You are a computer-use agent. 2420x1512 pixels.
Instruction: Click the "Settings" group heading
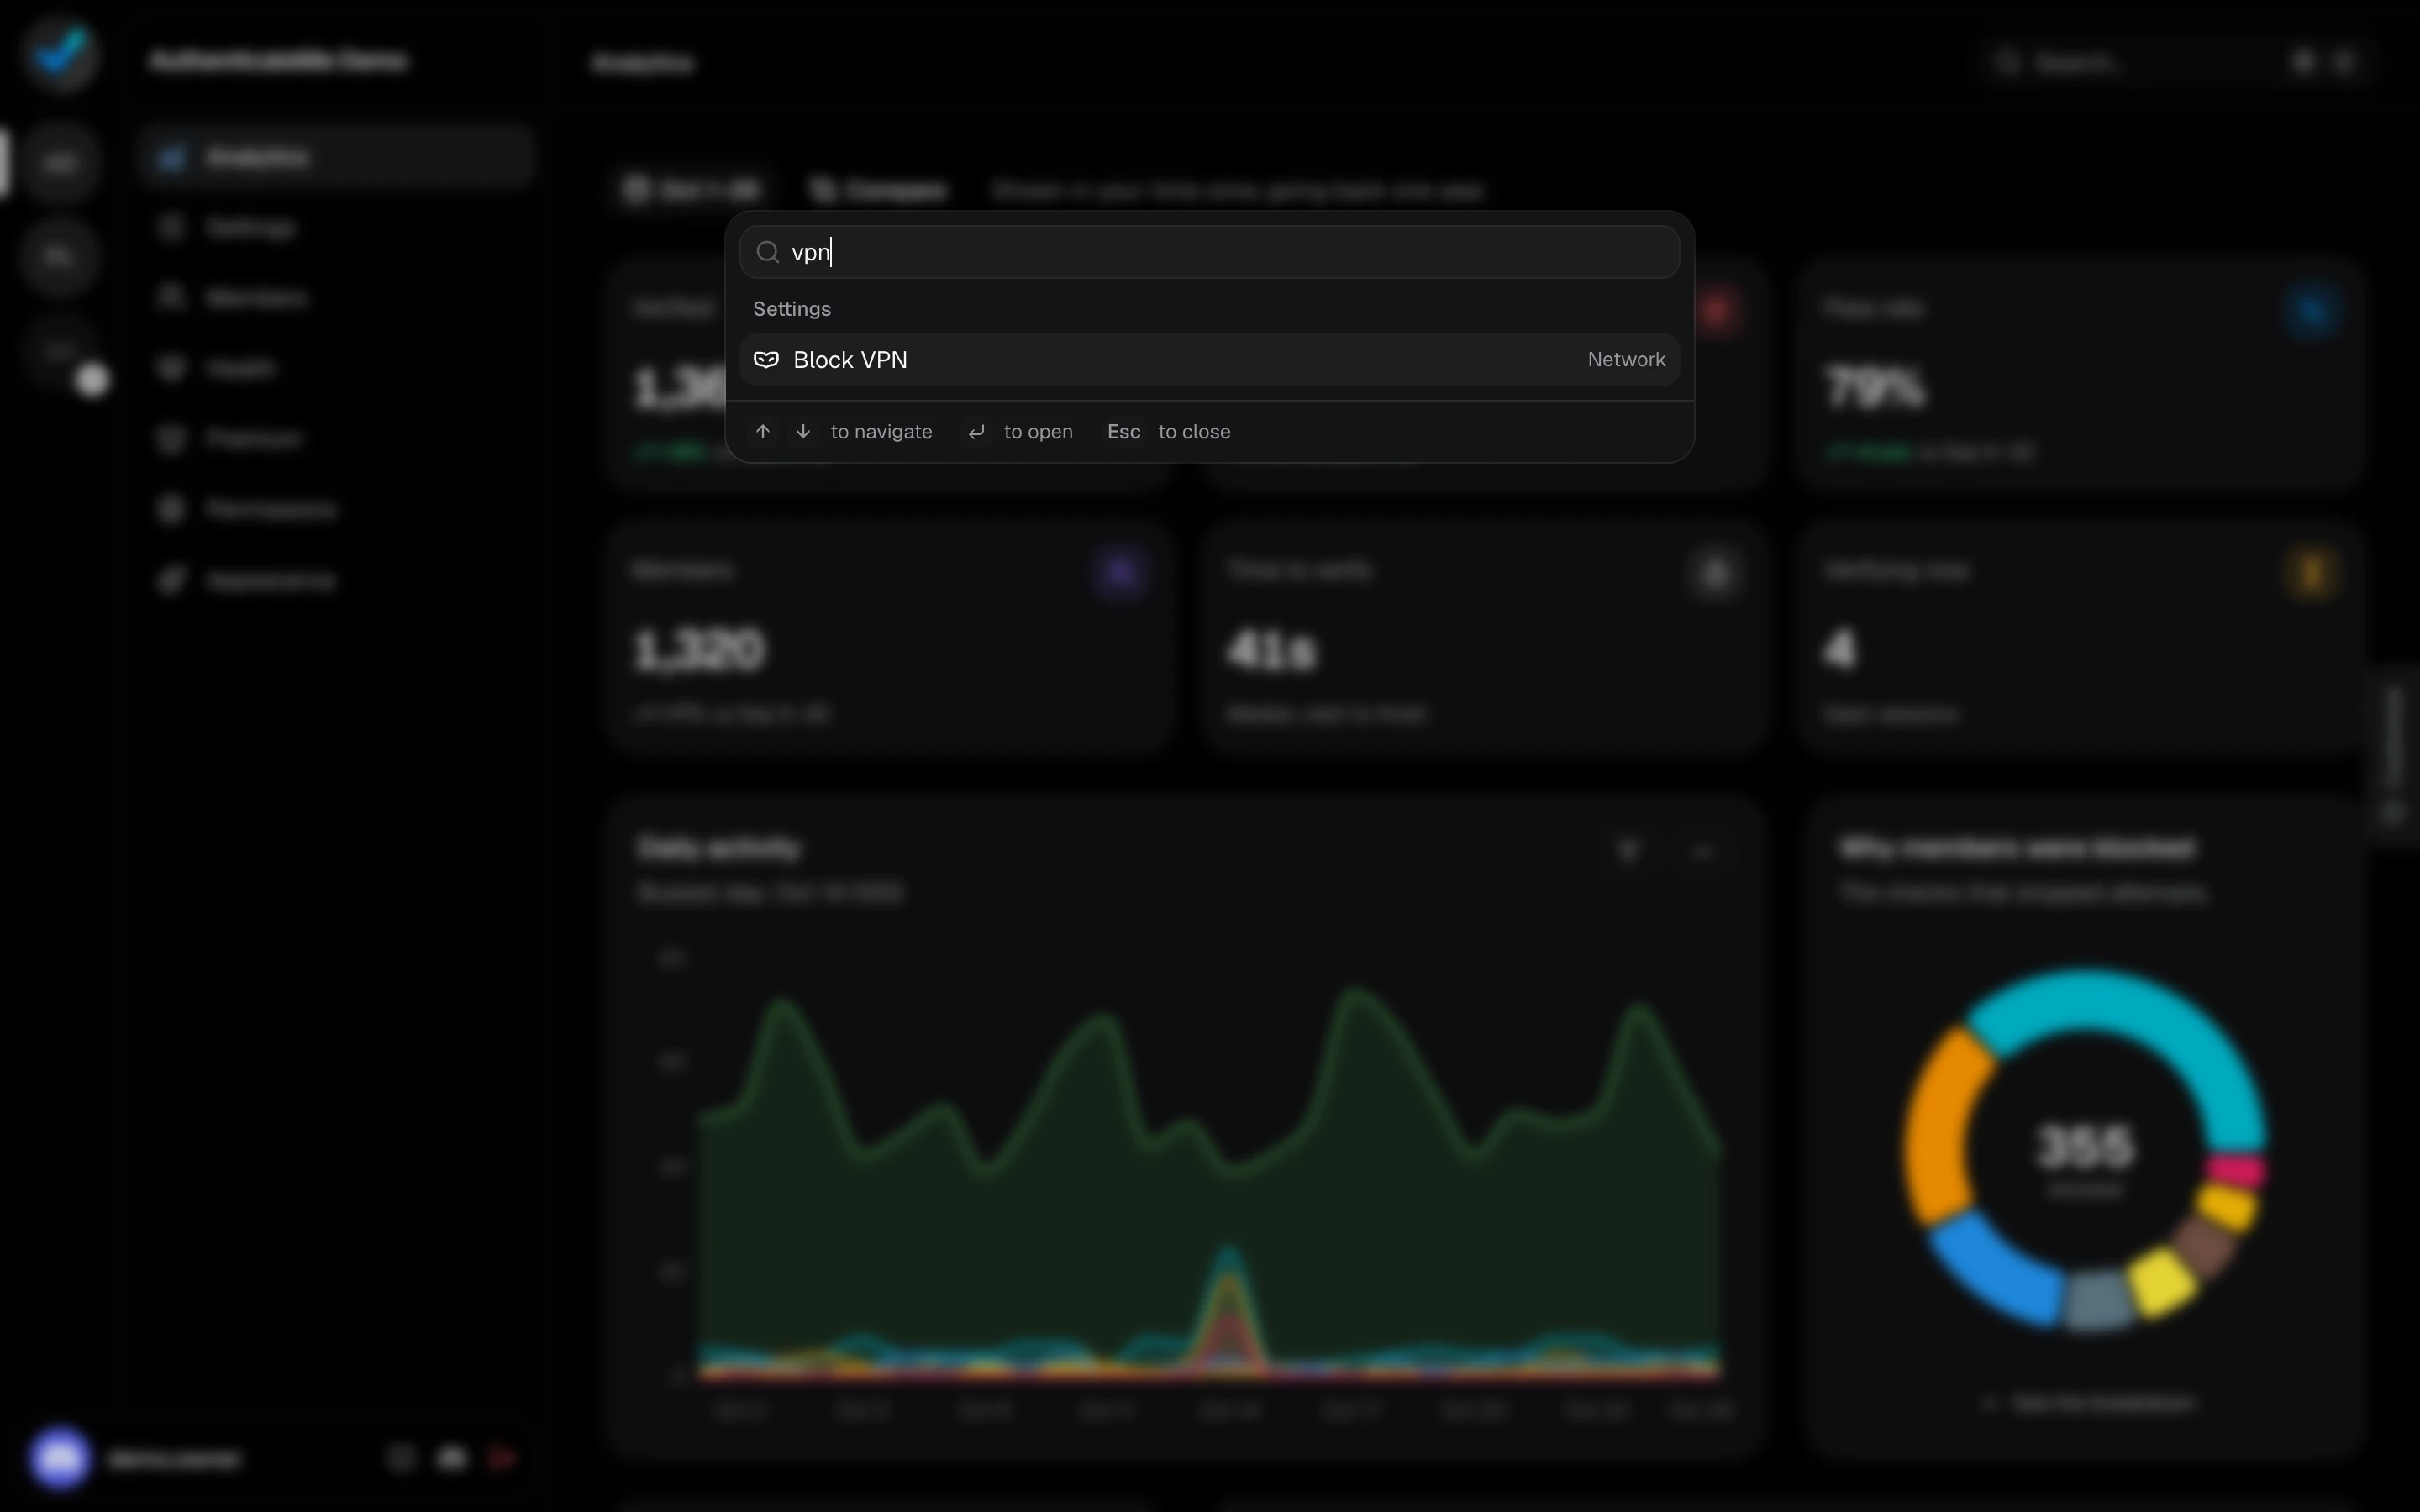[791, 309]
